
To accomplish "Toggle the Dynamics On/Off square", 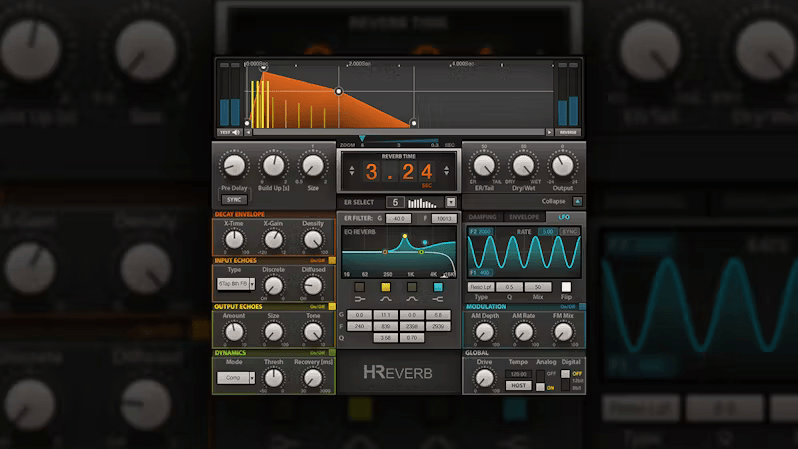I will pyautogui.click(x=332, y=353).
